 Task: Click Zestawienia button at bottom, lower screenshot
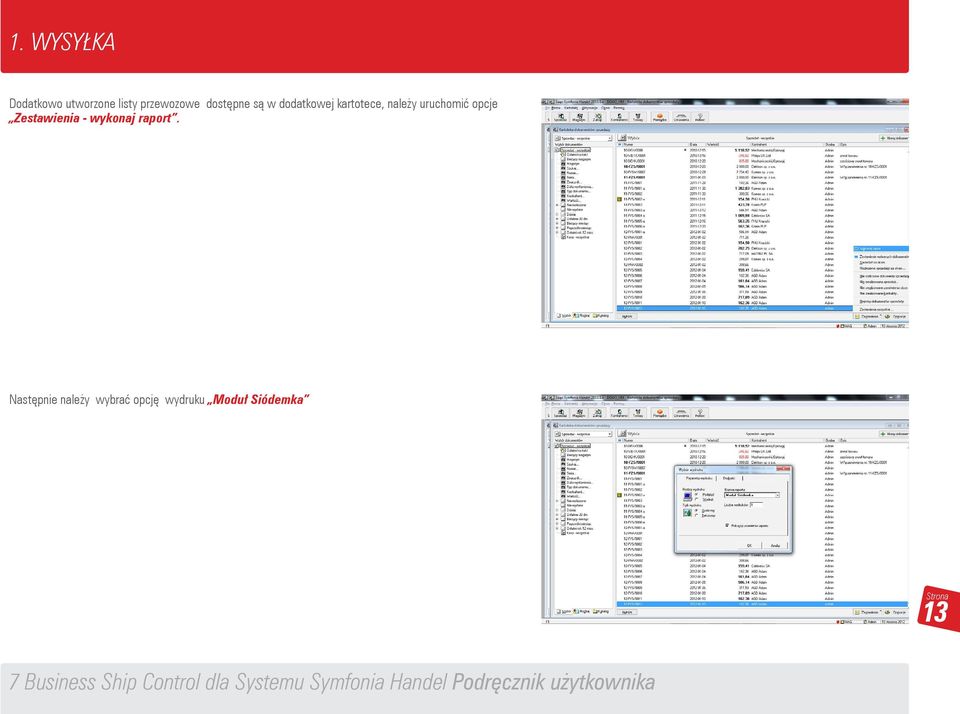(868, 612)
